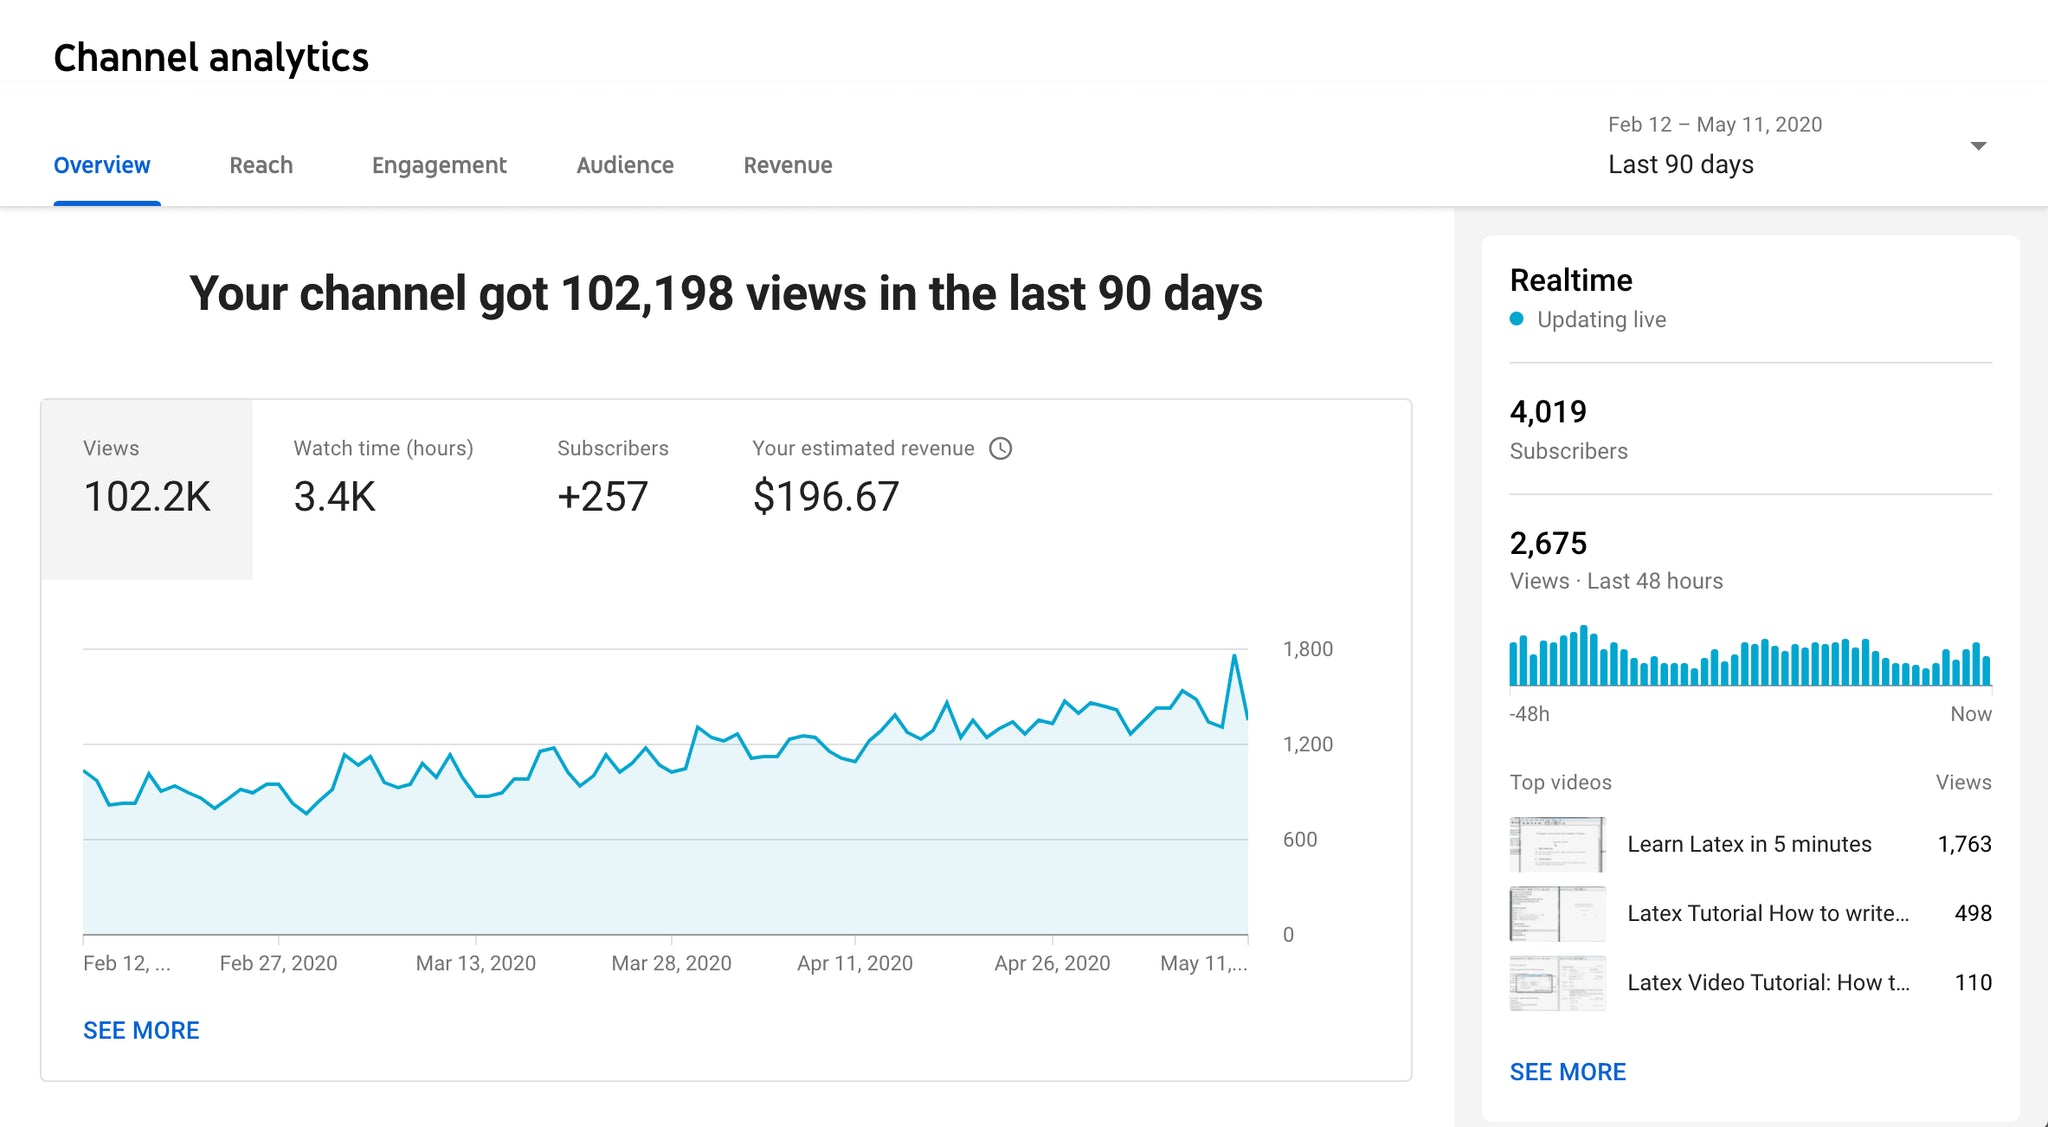Switch to the Reach tab
This screenshot has width=2048, height=1127.
pos(261,165)
